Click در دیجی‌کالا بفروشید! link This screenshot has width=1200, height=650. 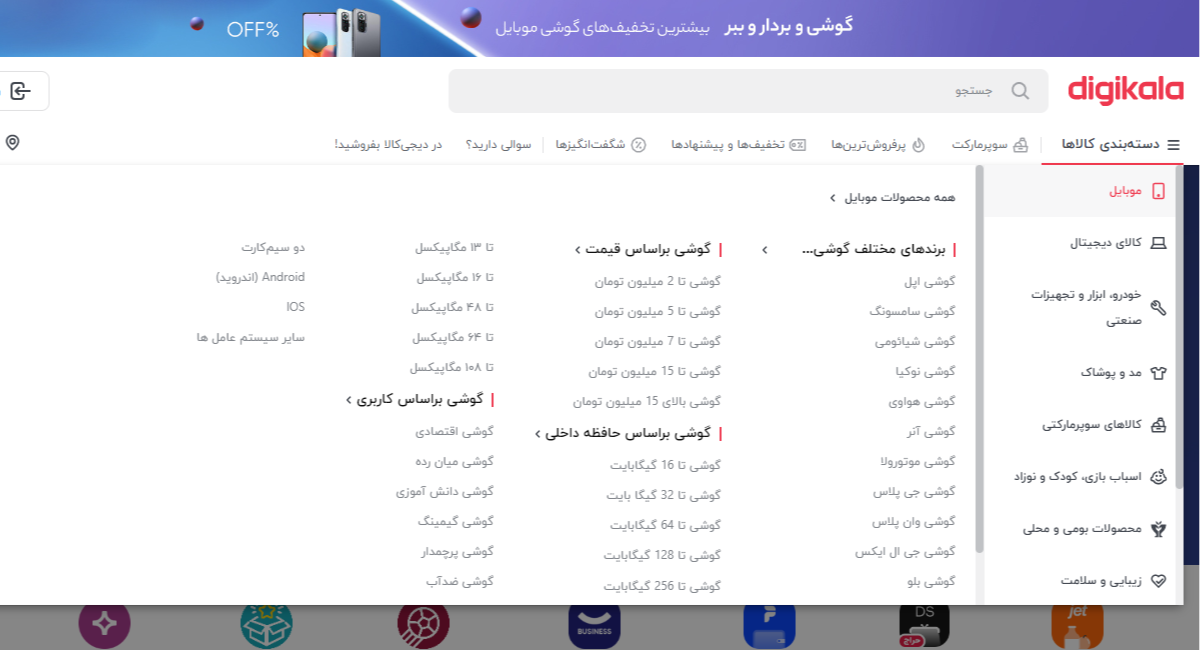[388, 145]
